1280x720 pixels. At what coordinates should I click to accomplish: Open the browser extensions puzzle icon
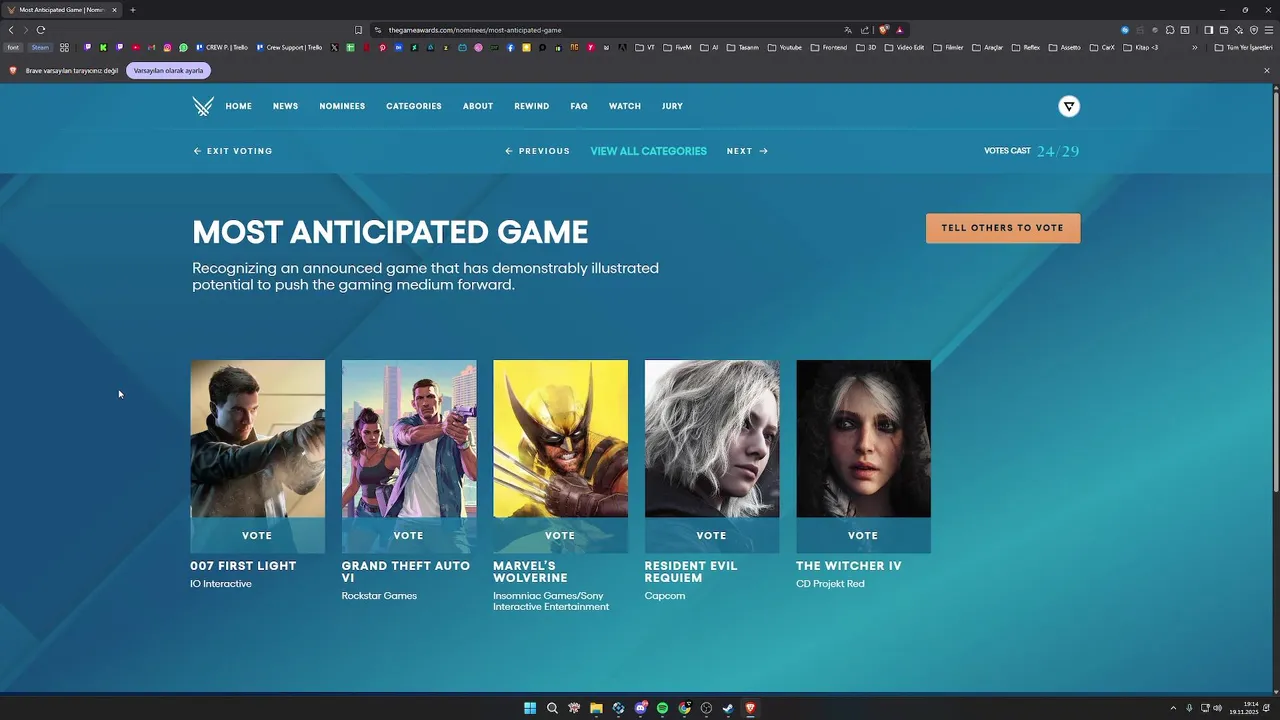point(1170,30)
